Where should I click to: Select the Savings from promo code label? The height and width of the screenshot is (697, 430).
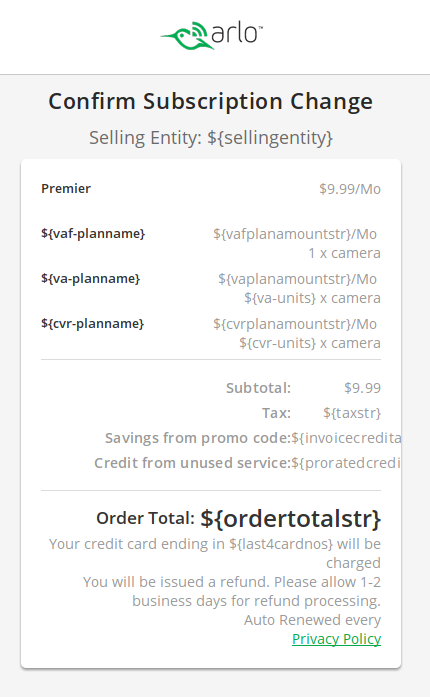coord(198,438)
